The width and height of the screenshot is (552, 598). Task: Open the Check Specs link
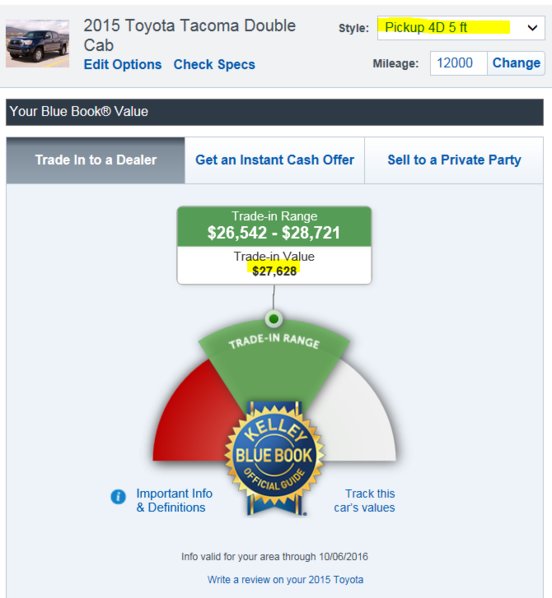214,64
